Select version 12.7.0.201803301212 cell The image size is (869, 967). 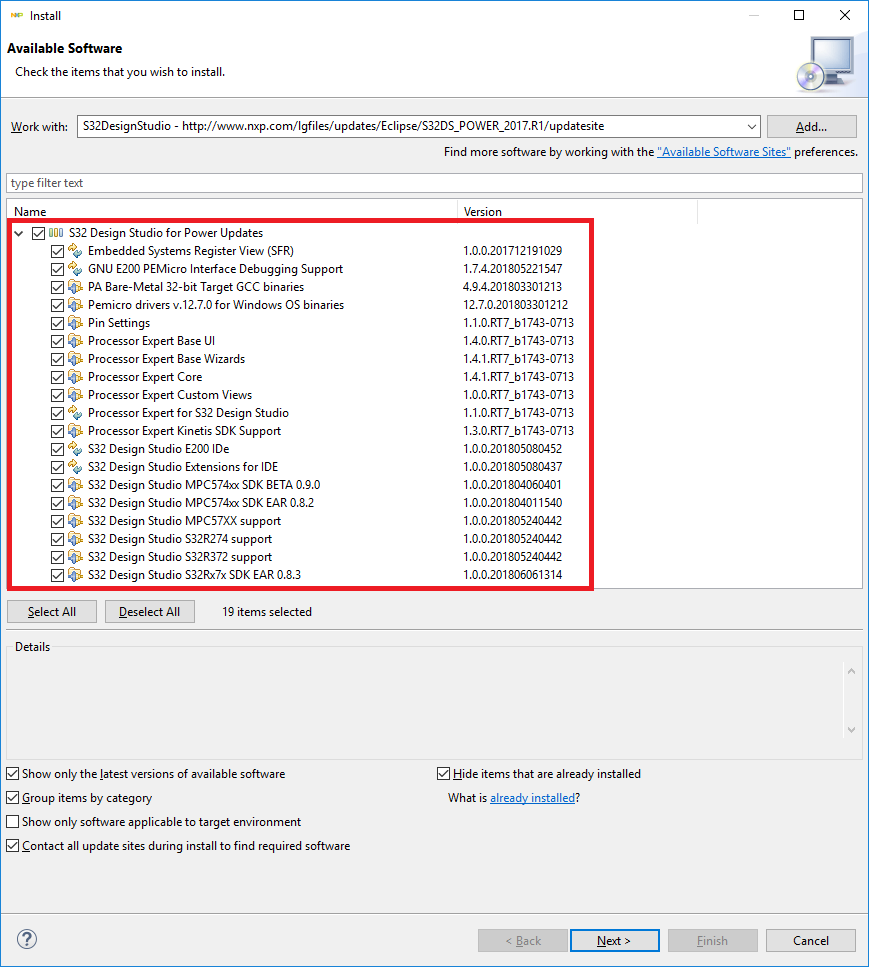coord(516,305)
